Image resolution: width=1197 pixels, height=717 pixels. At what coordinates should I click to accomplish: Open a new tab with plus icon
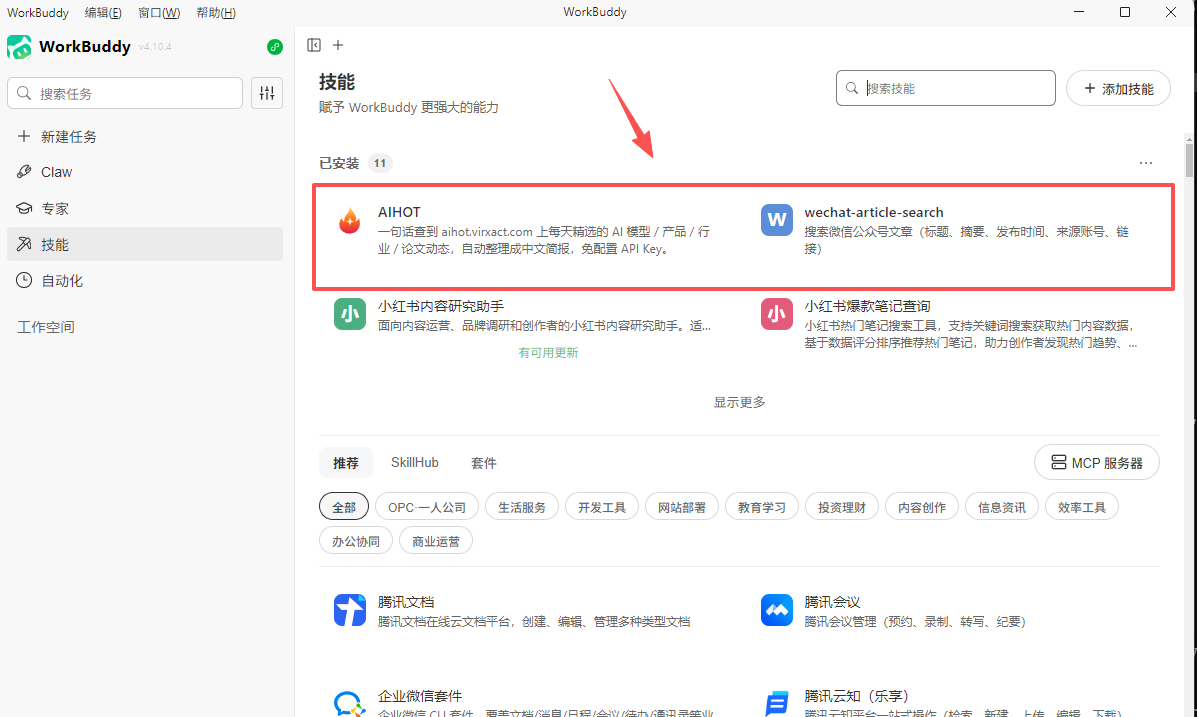click(x=338, y=45)
